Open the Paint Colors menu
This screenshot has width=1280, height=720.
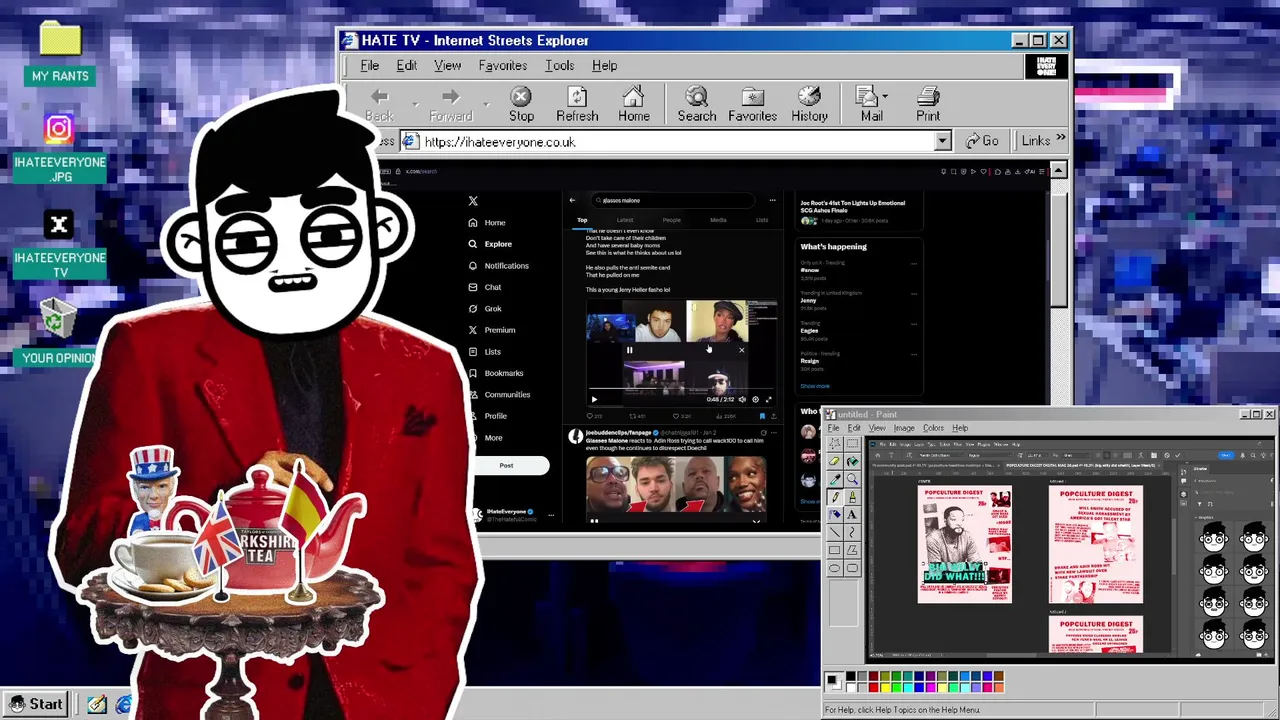tap(933, 428)
